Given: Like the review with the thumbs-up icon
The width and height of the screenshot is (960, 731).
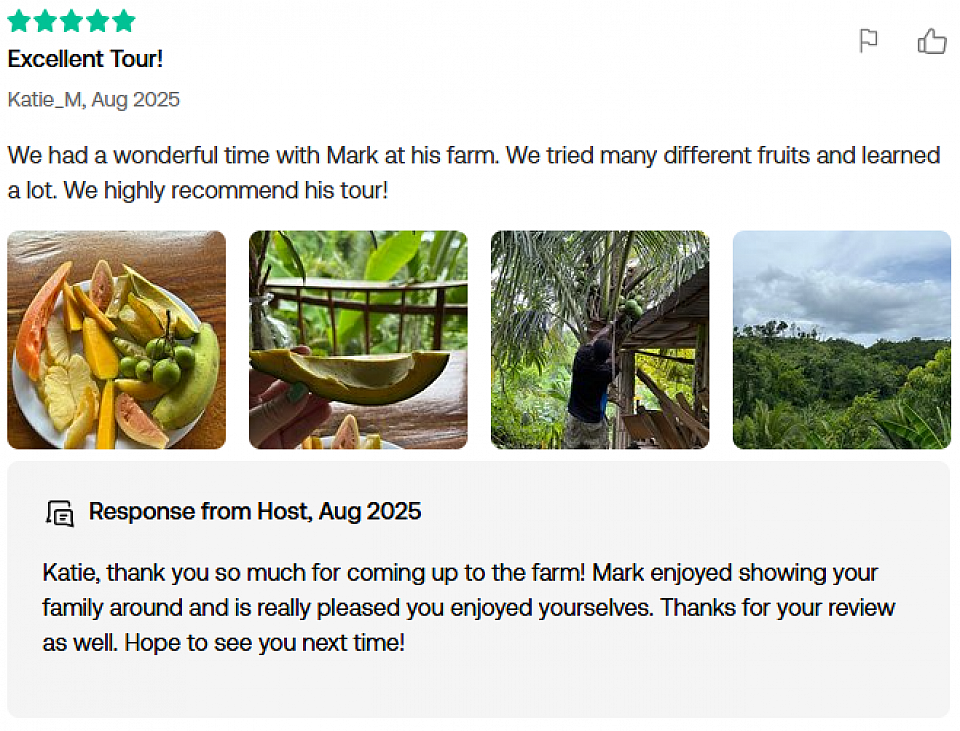Looking at the screenshot, I should pos(931,41).
